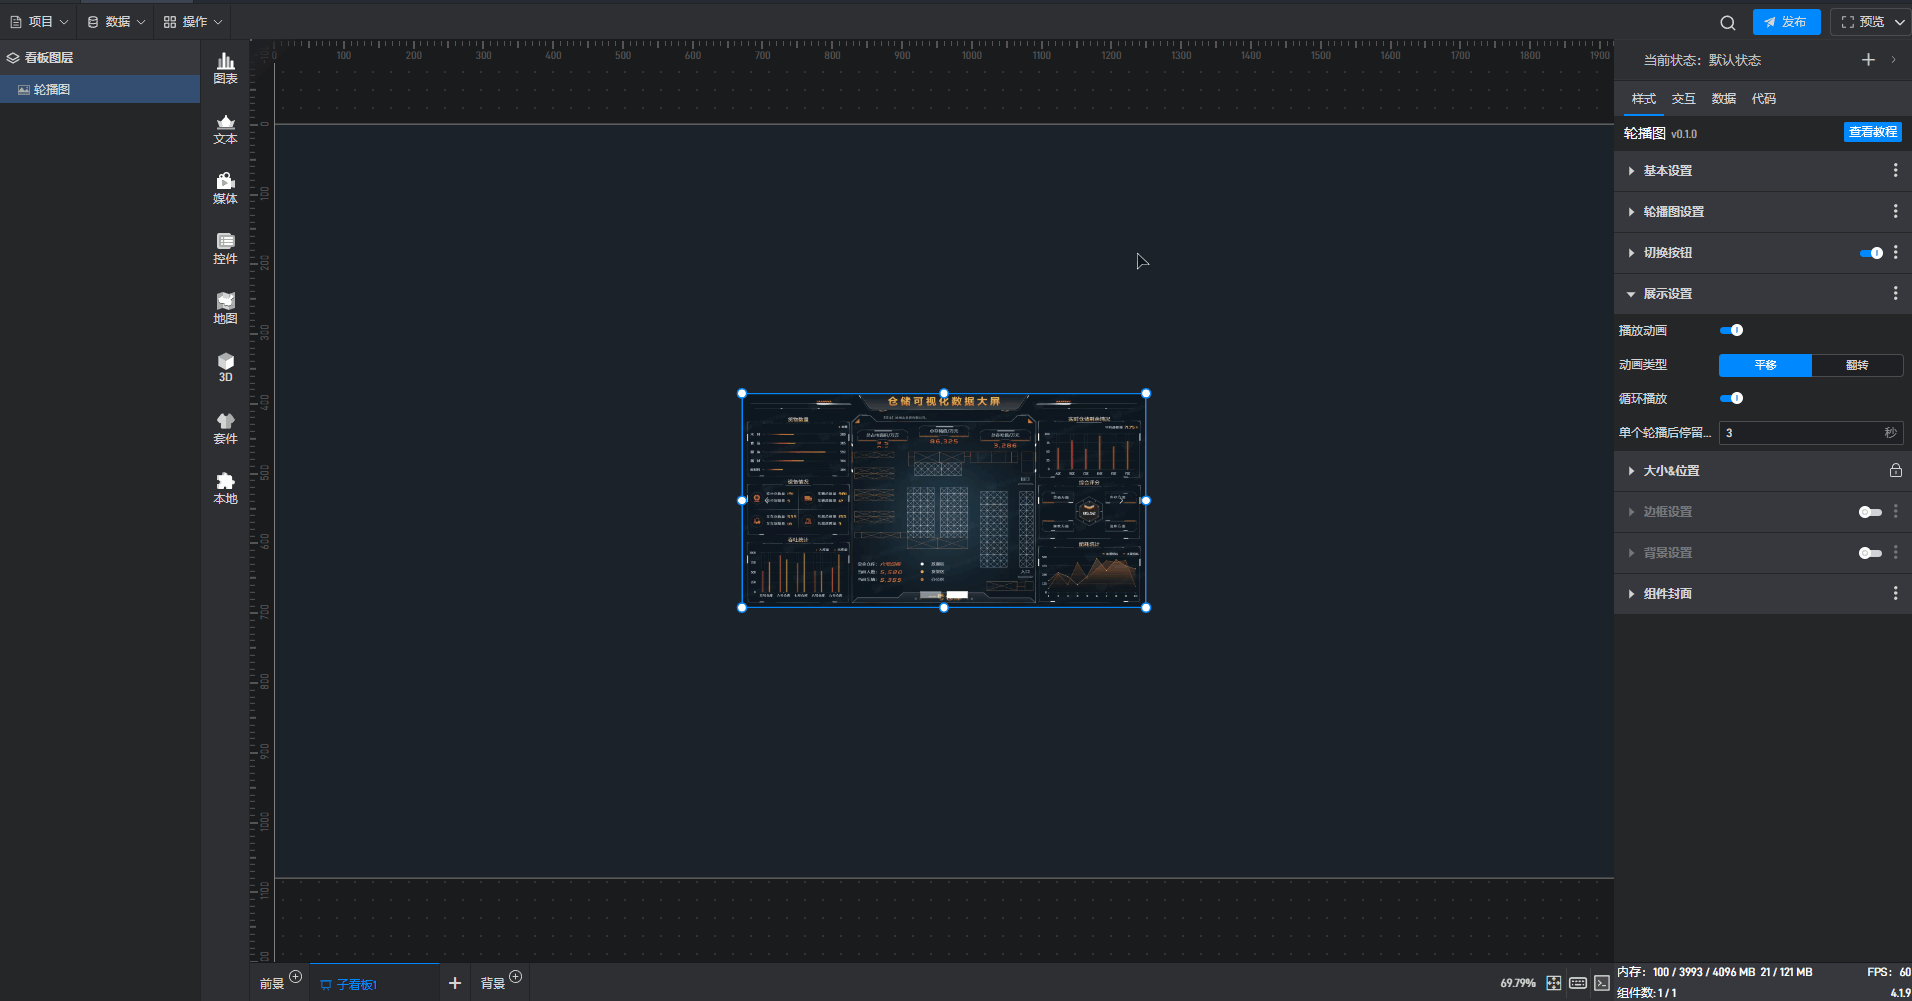This screenshot has width=1912, height=1001.
Task: Open the 项目 menu
Action: point(39,22)
